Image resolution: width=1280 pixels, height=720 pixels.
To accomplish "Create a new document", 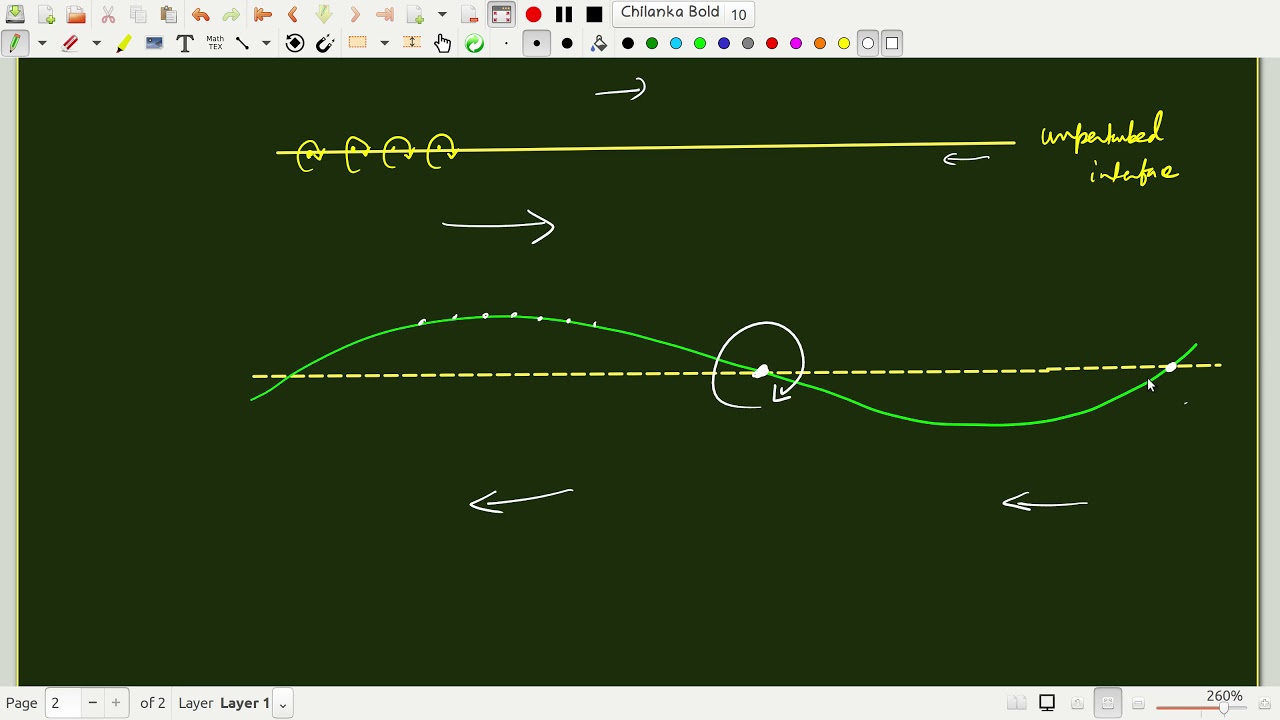I will [46, 14].
